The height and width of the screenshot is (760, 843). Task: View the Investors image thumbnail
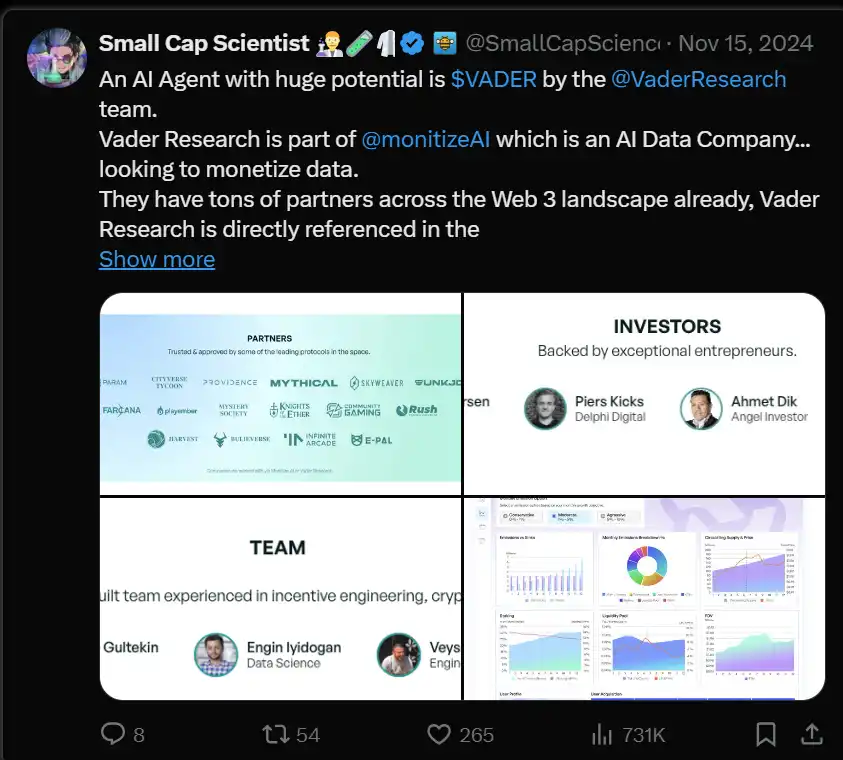(x=644, y=393)
